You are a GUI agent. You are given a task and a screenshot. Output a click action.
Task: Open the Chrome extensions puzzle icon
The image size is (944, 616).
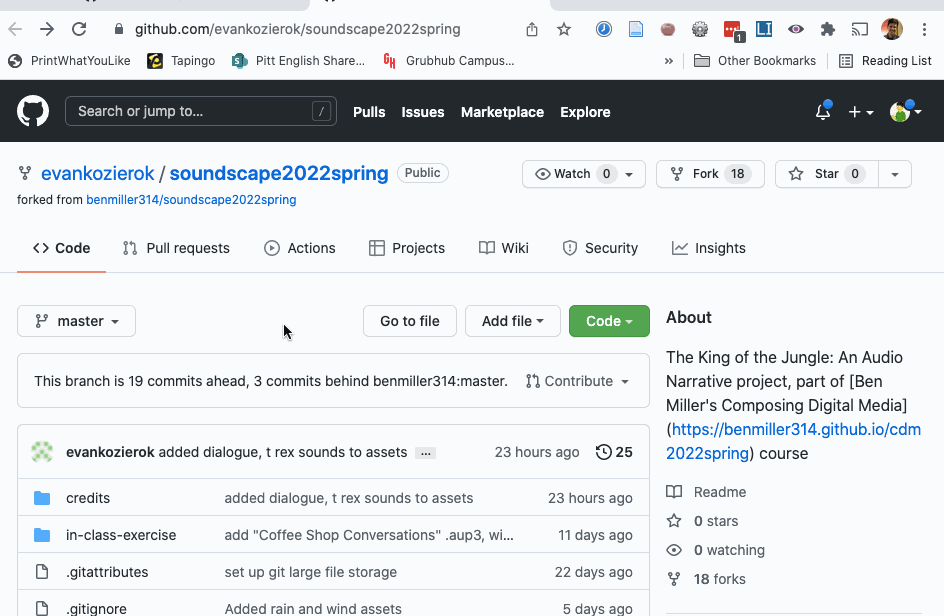[x=827, y=29]
